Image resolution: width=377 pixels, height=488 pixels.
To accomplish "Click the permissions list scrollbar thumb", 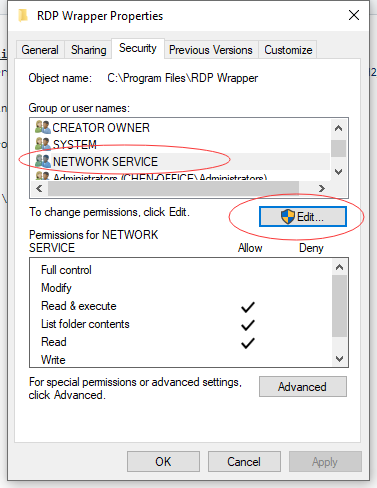I will 339,306.
